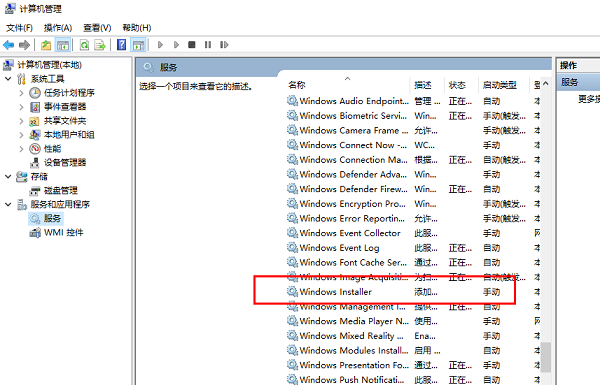Select Windows Encryption Provider row
The image size is (600, 385).
pyautogui.click(x=412, y=204)
